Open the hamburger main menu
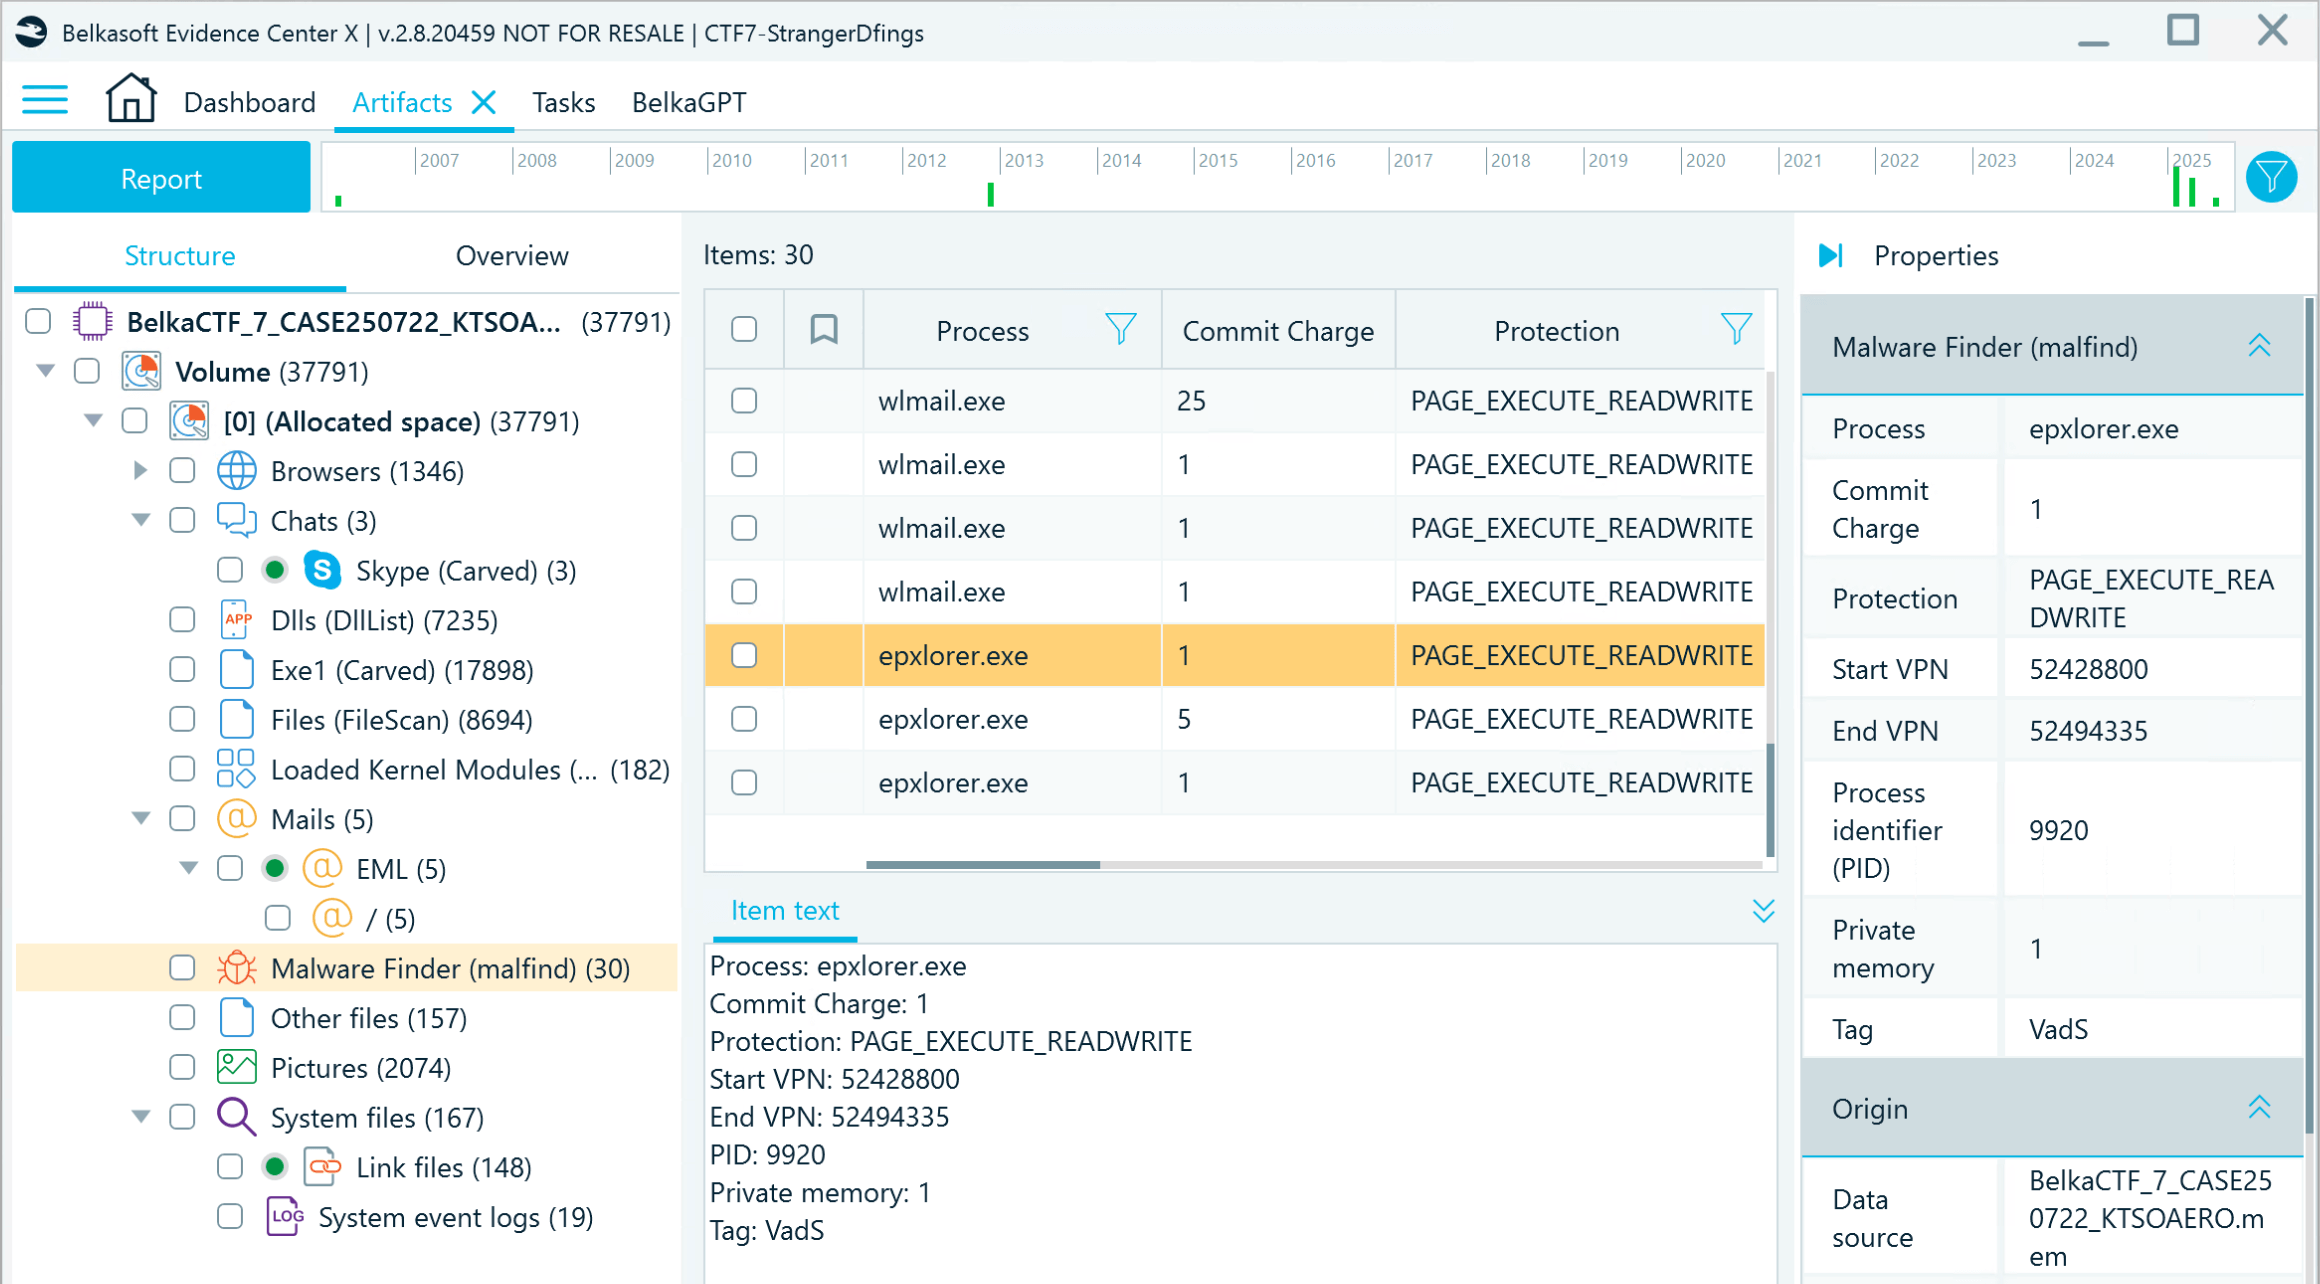Image resolution: width=2320 pixels, height=1284 pixels. click(45, 101)
